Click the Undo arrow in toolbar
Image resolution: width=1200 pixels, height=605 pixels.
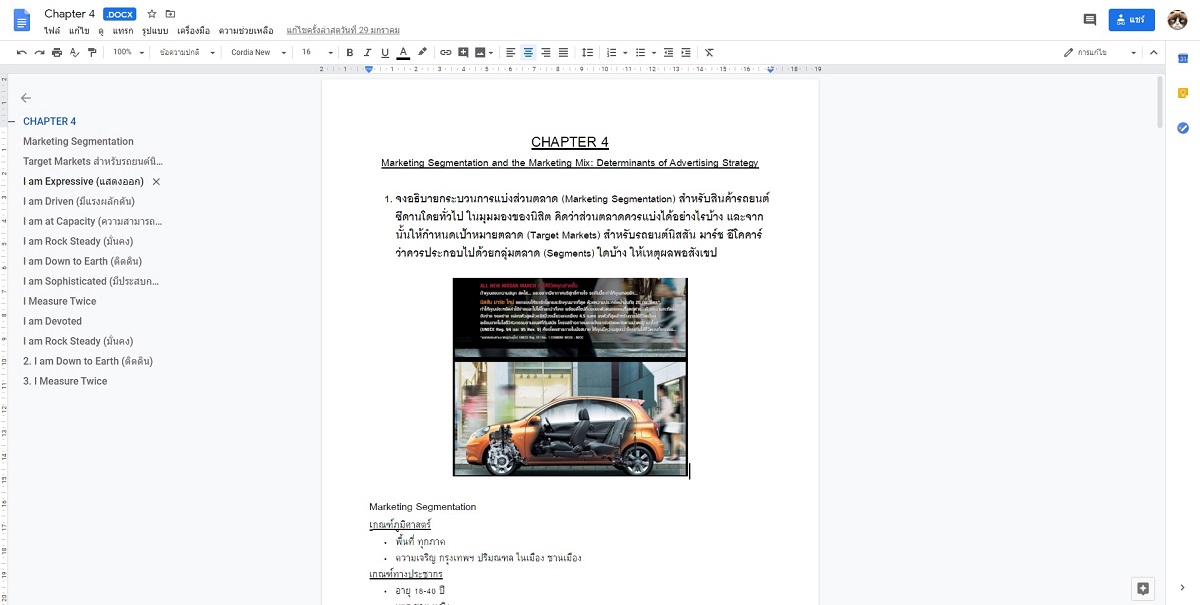(x=22, y=52)
